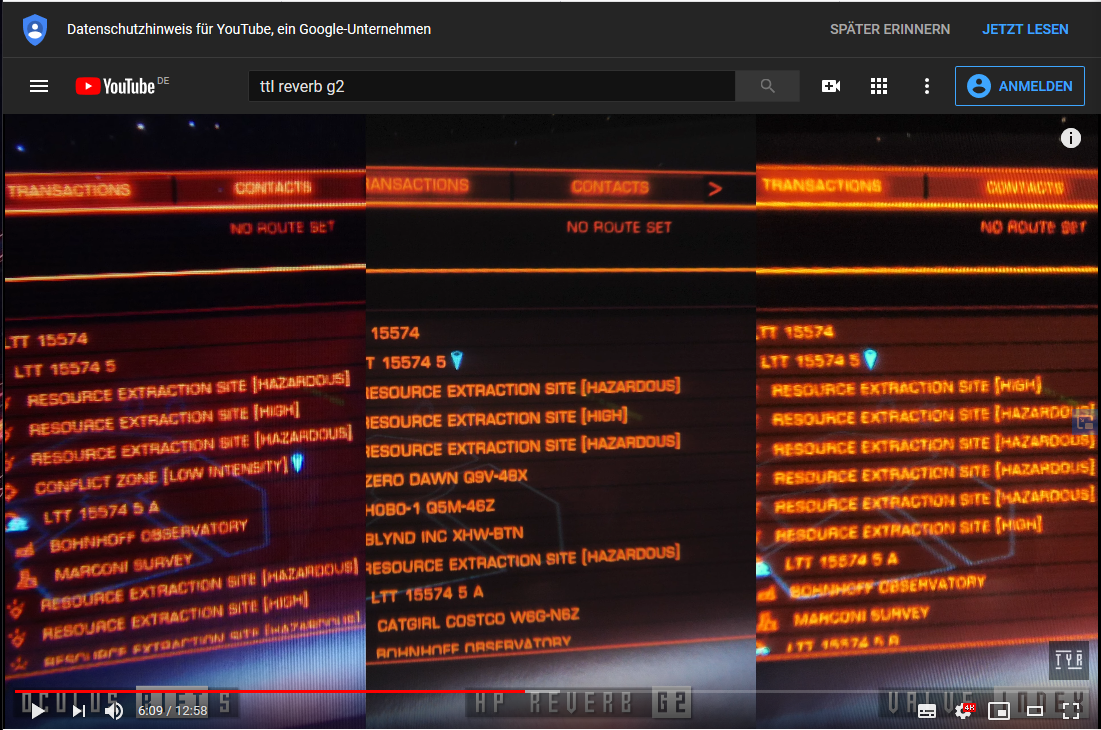Image resolution: width=1101 pixels, height=730 pixels.
Task: Open the YouTube hamburger guide menu
Action: coord(39,86)
